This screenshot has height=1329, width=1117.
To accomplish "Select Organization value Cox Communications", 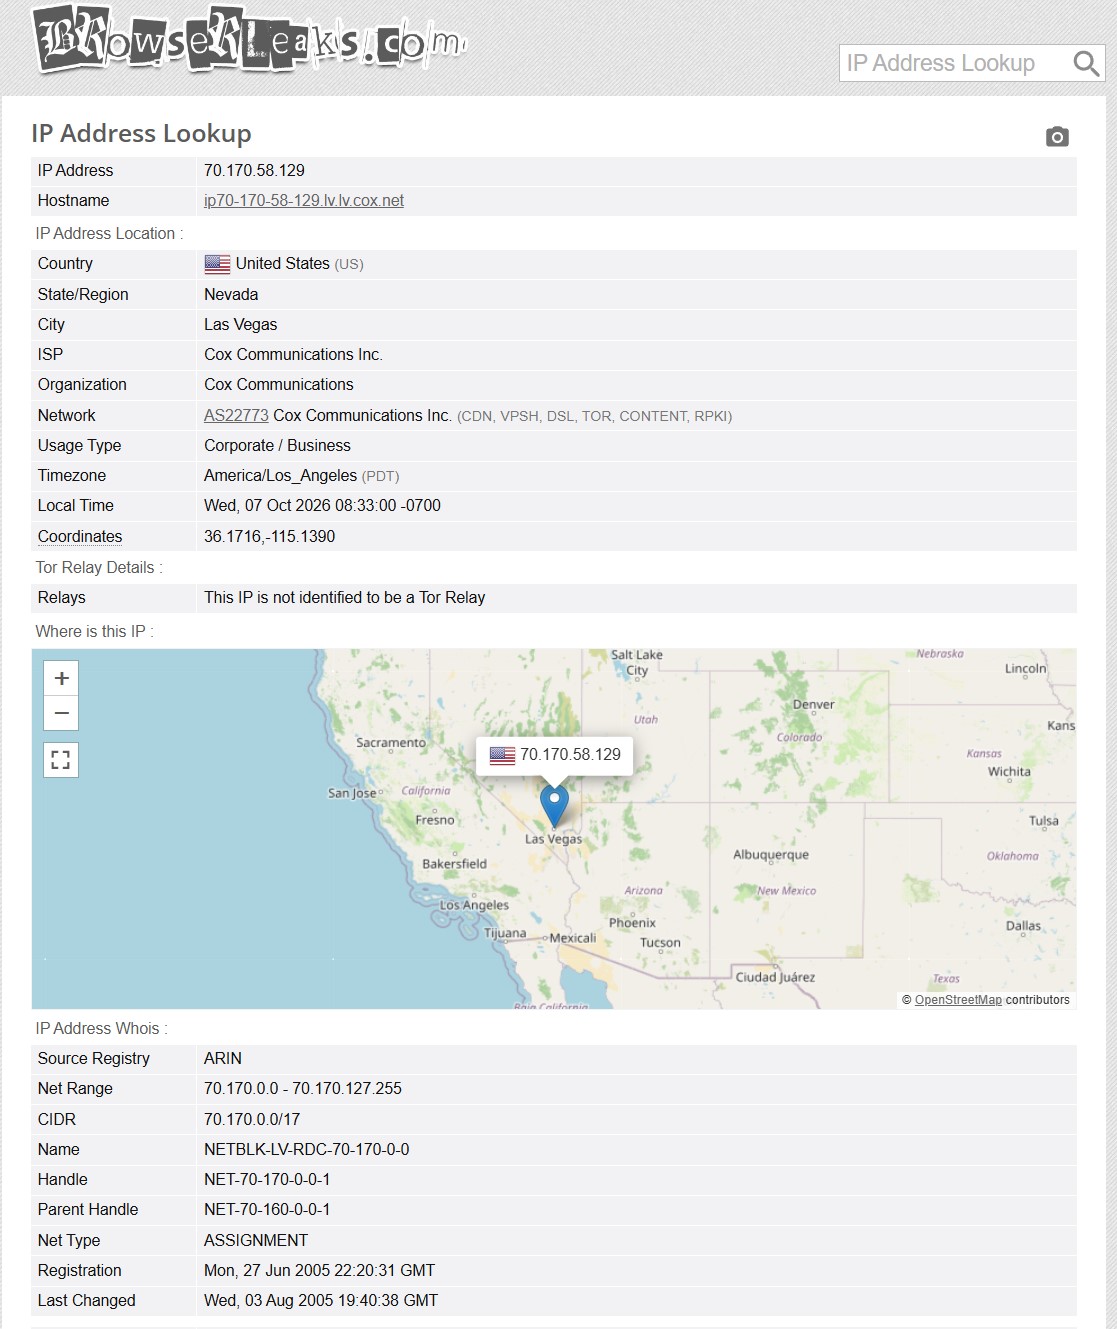I will pyautogui.click(x=279, y=384).
